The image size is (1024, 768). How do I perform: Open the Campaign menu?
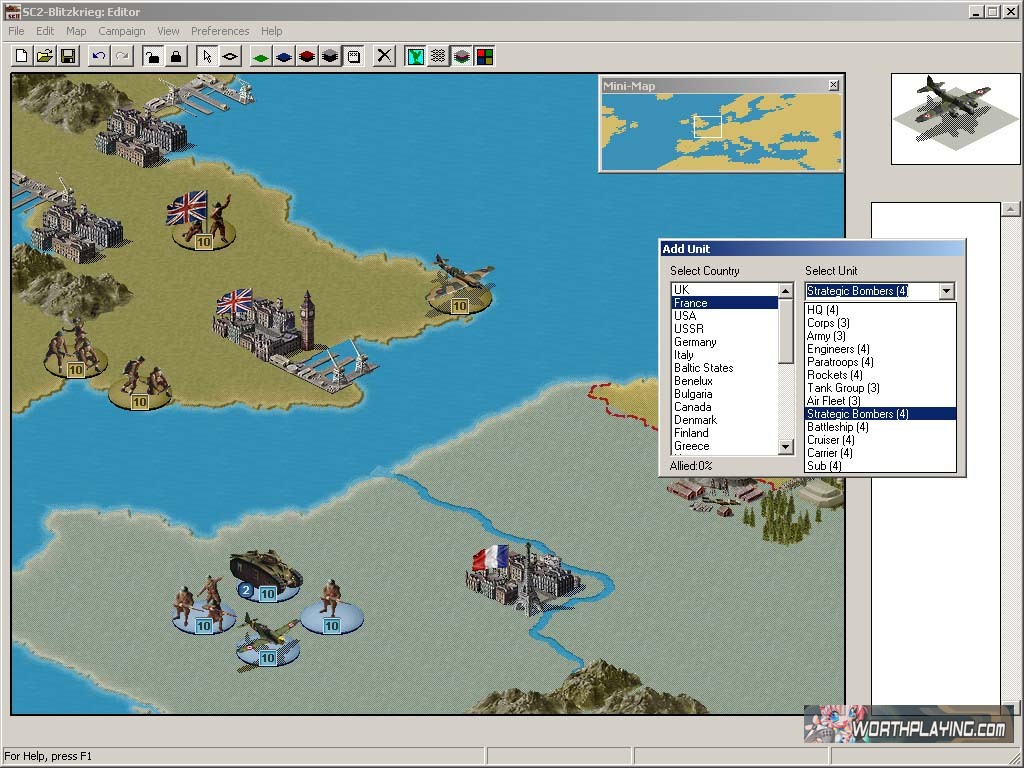pyautogui.click(x=121, y=31)
